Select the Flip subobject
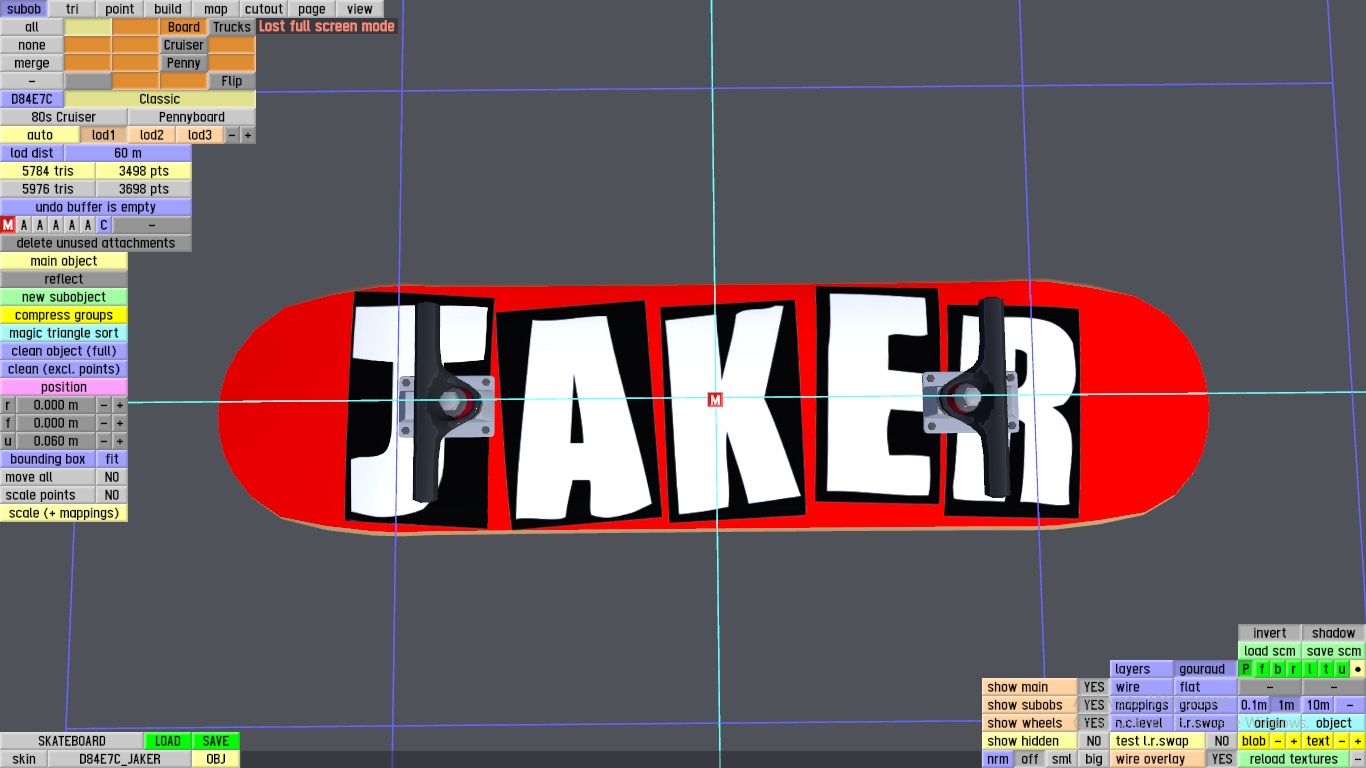Screen dimensions: 1366x768 click(232, 81)
